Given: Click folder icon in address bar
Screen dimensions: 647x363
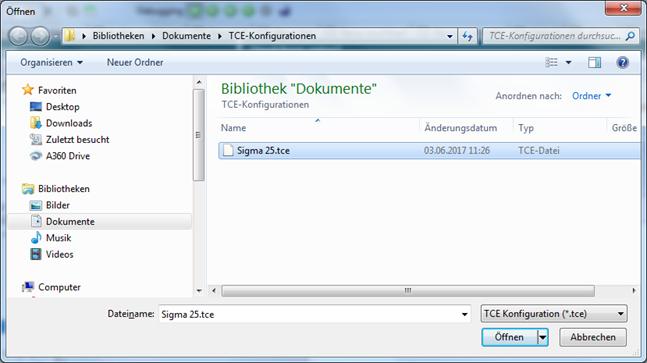Looking at the screenshot, I should pos(70,36).
